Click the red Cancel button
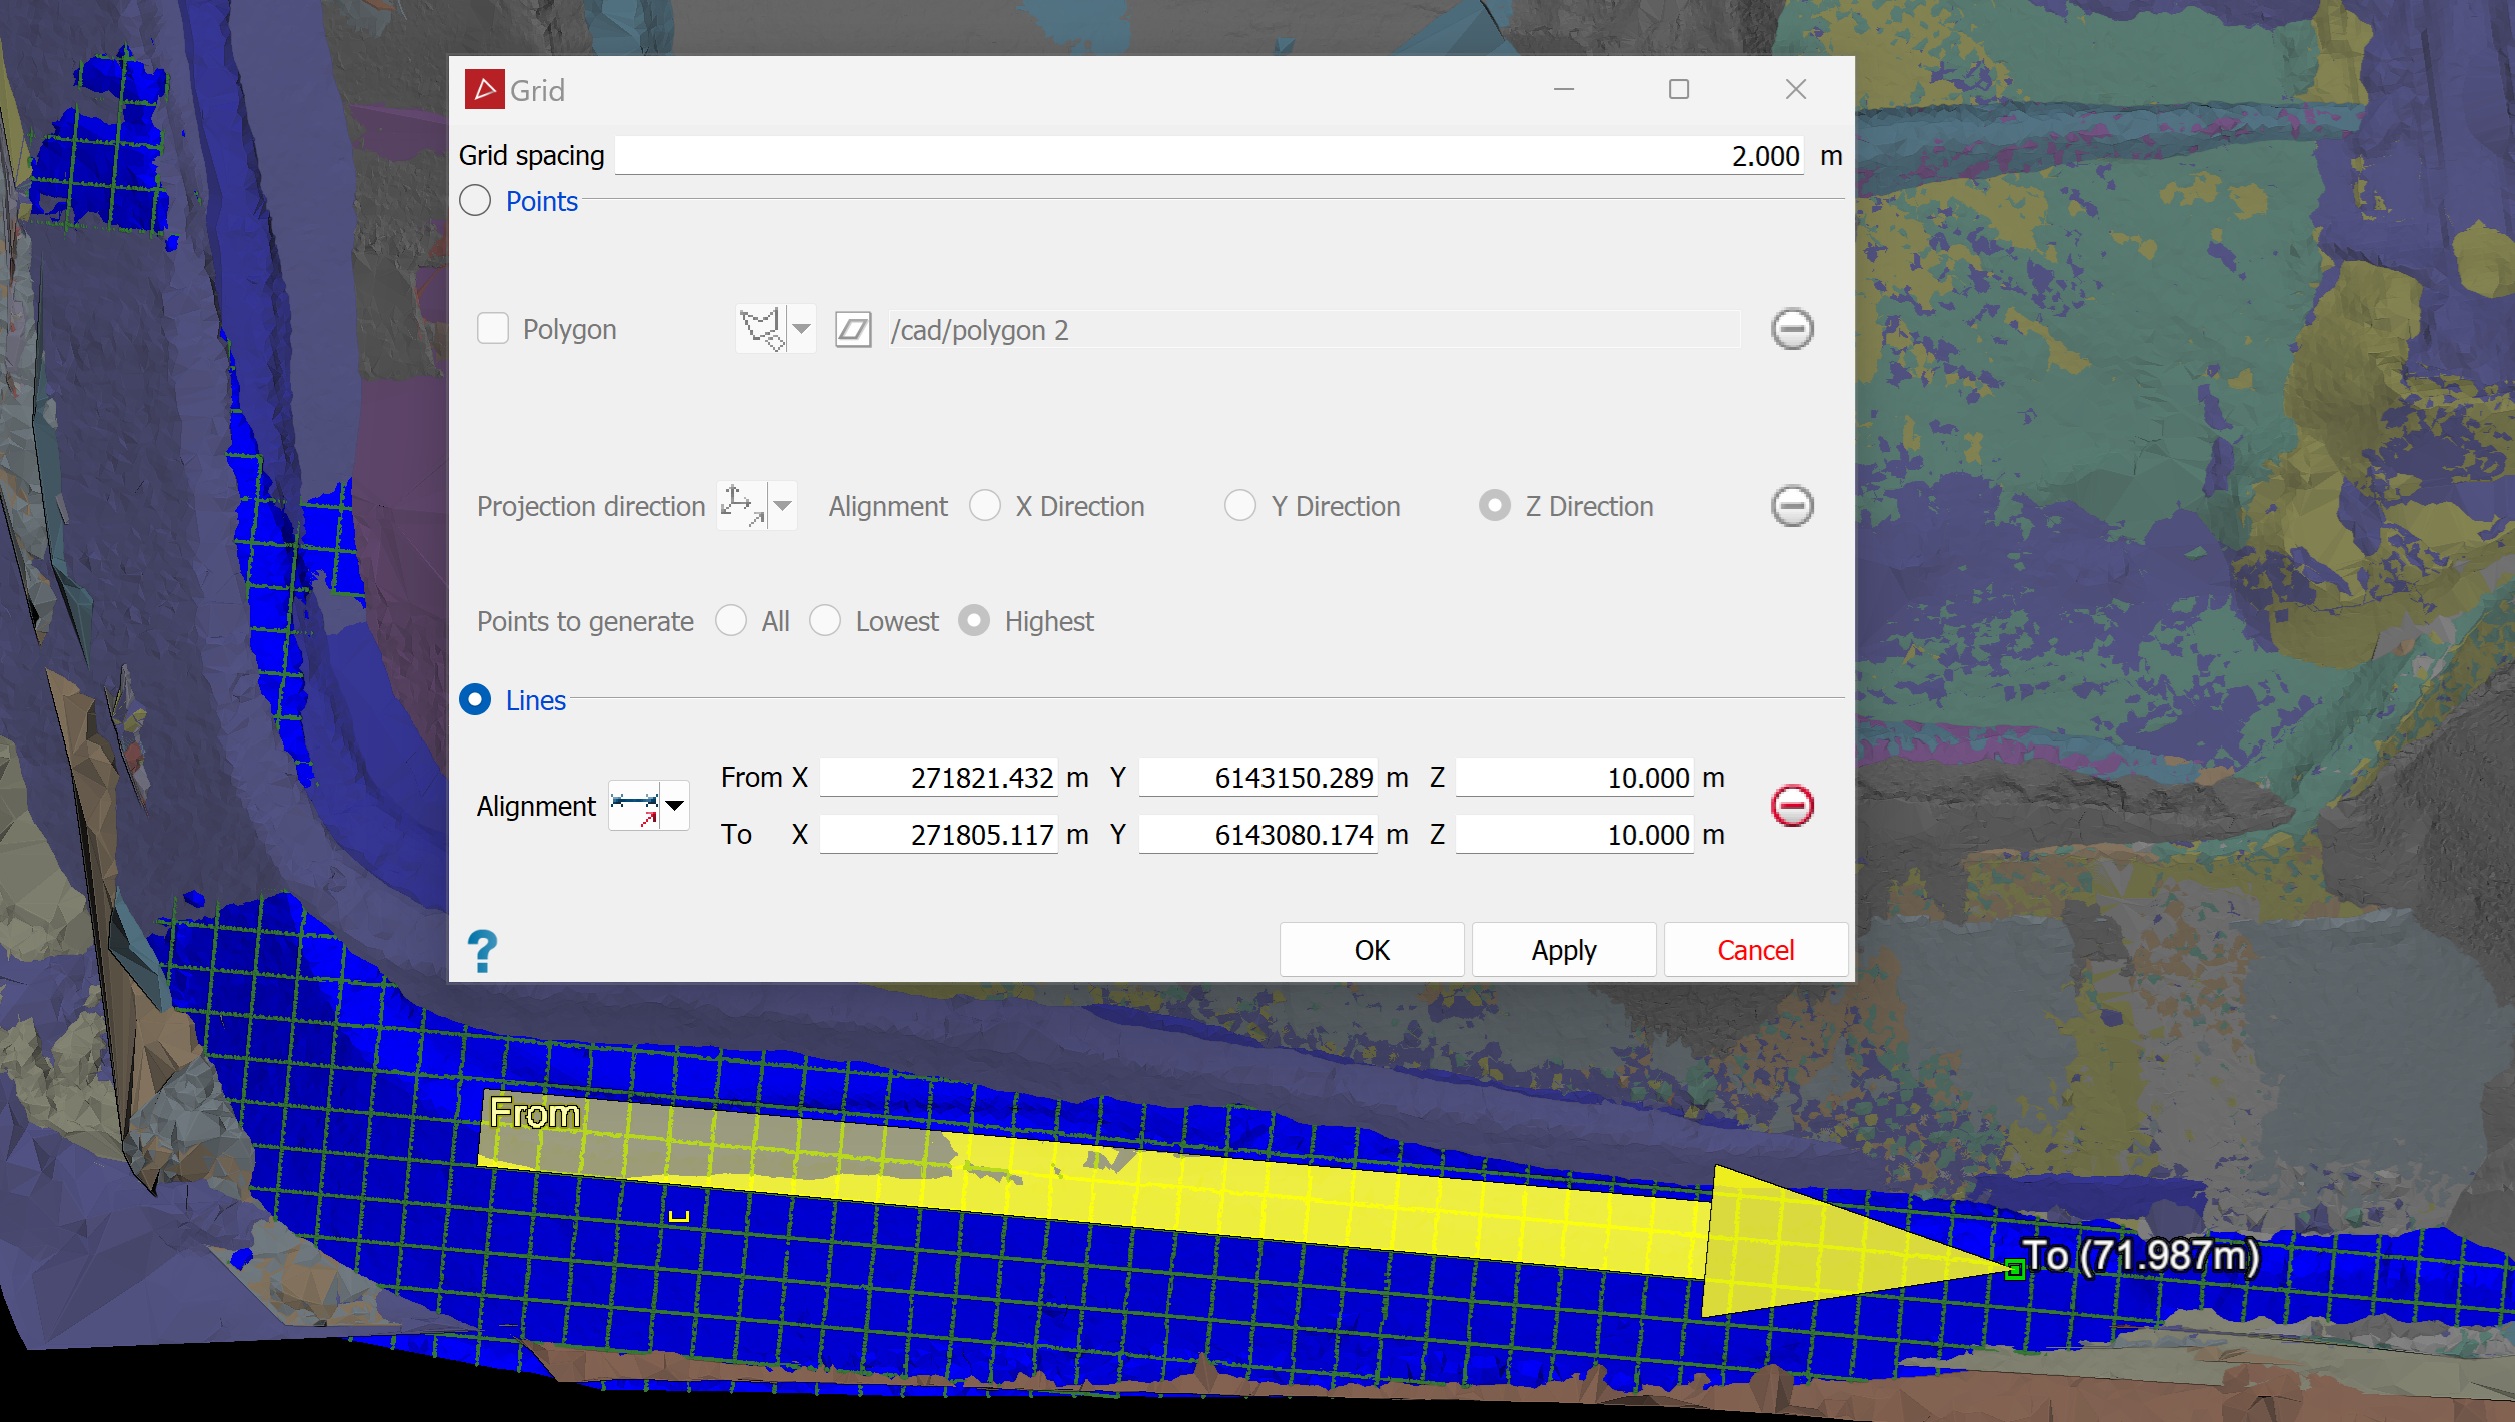This screenshot has width=2515, height=1422. (1755, 950)
